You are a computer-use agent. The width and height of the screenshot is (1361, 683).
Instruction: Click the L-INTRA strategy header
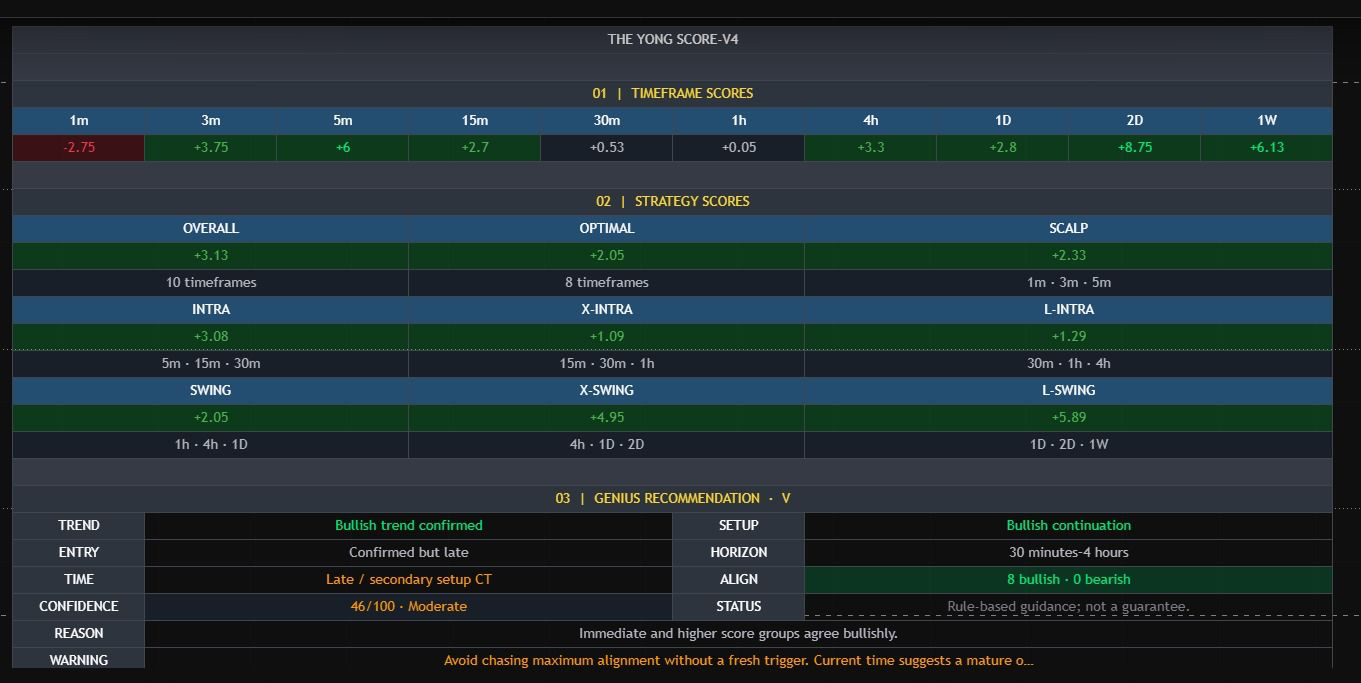1068,309
